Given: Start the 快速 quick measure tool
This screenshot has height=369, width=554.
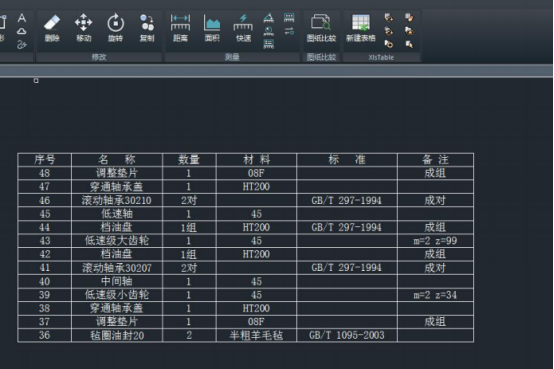Looking at the screenshot, I should coord(243,28).
